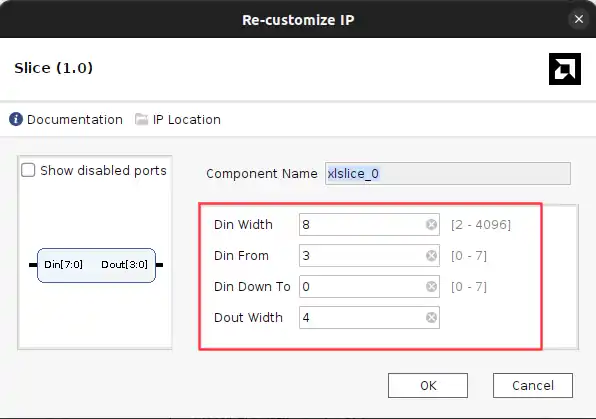This screenshot has width=596, height=419.
Task: Click into the Component Name field
Action: (x=448, y=174)
